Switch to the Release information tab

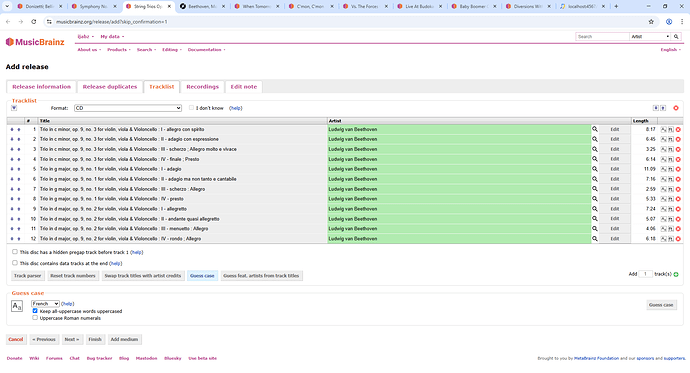pyautogui.click(x=41, y=87)
